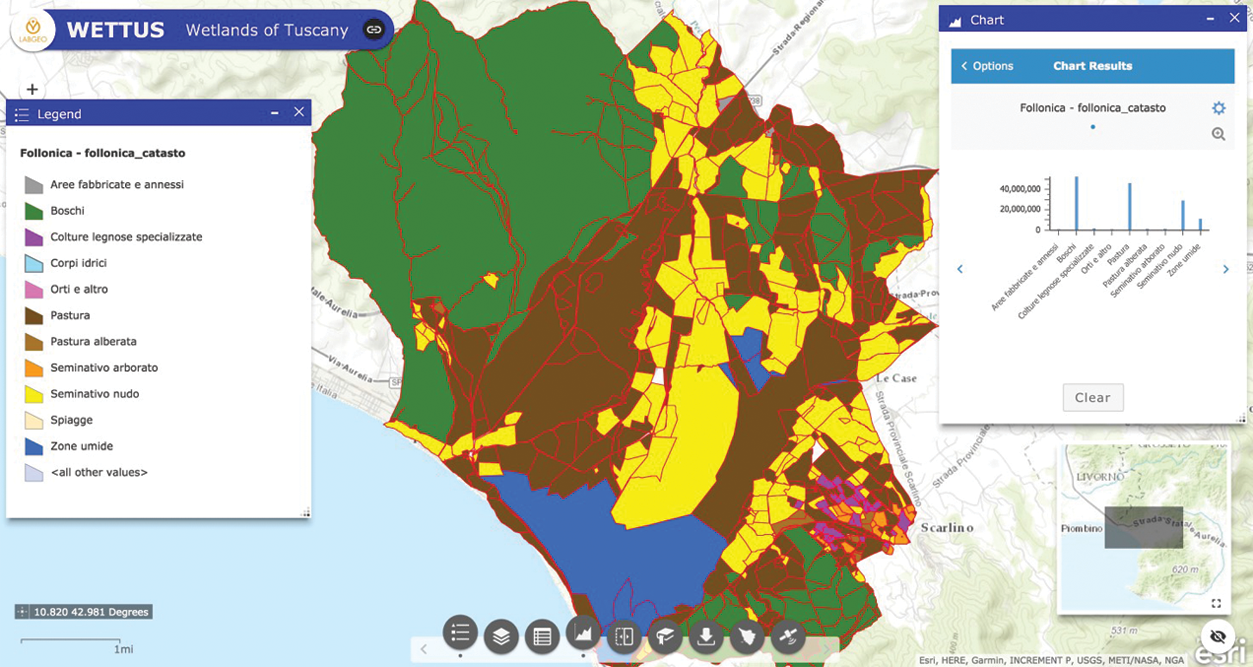Screen dimensions: 1253x667
Task: Go back to chart Options
Action: [986, 66]
